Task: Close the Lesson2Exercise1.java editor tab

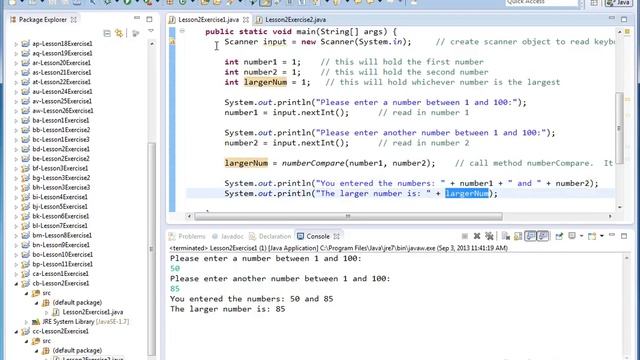Action: 246,20
